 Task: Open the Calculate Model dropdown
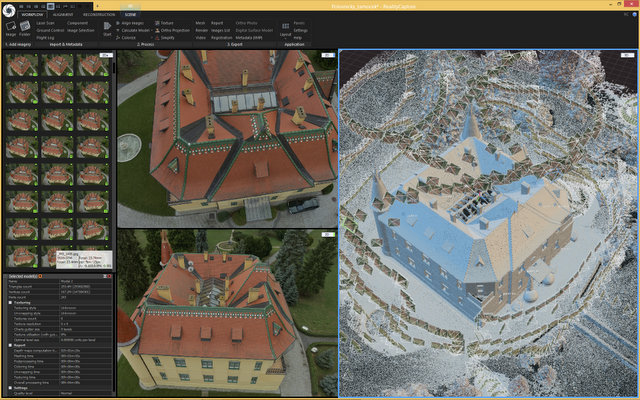click(134, 29)
